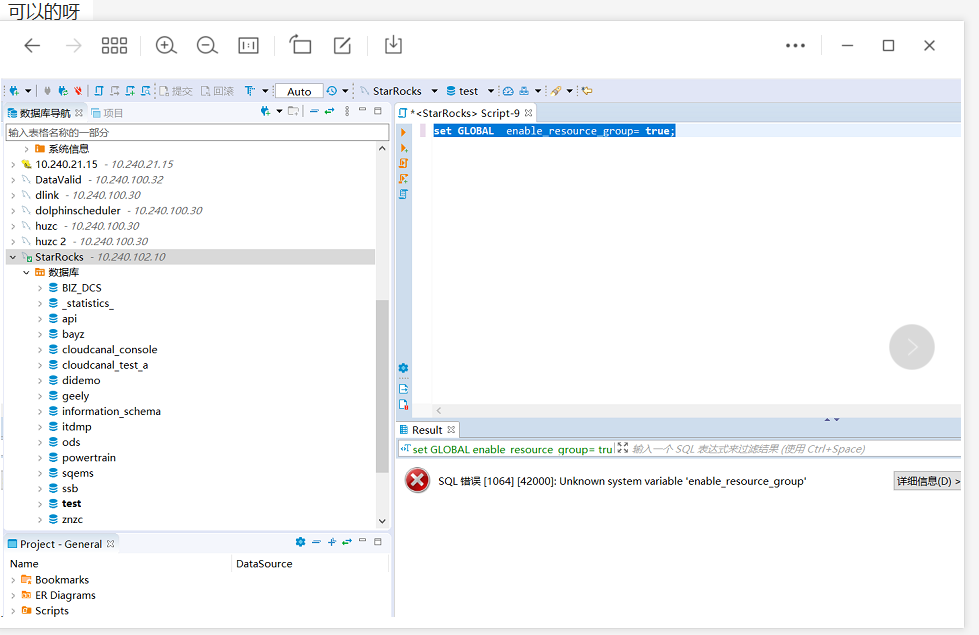Click the zoom in magnifier icon

click(166, 45)
